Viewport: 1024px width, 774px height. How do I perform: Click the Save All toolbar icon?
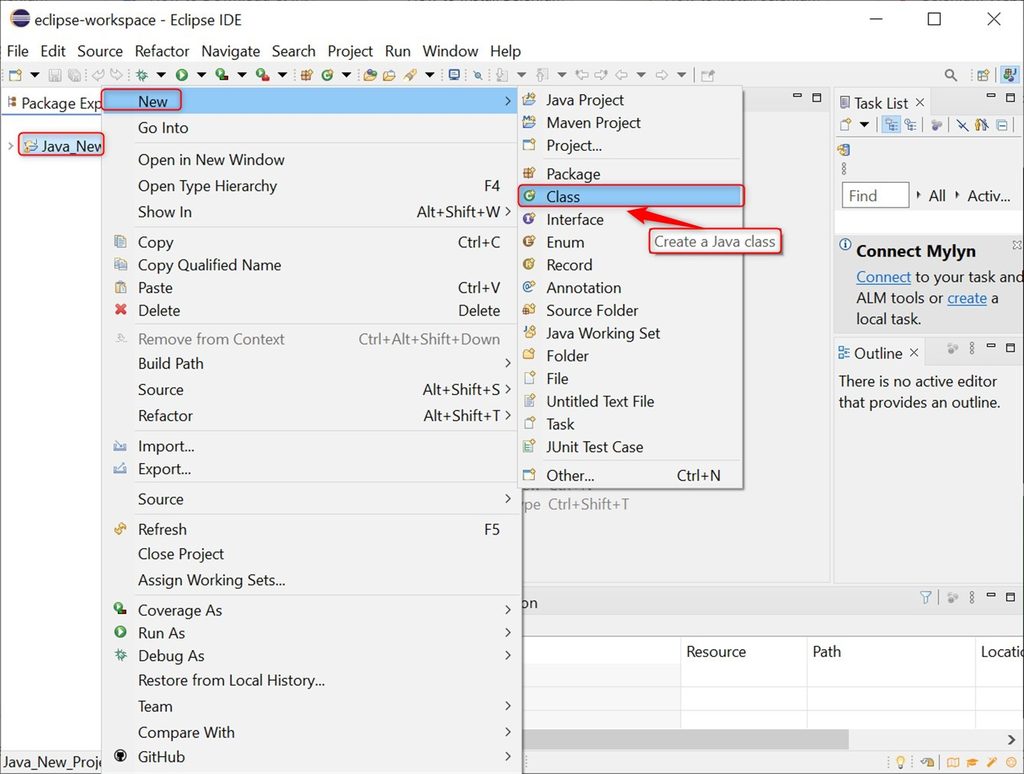(x=74, y=75)
